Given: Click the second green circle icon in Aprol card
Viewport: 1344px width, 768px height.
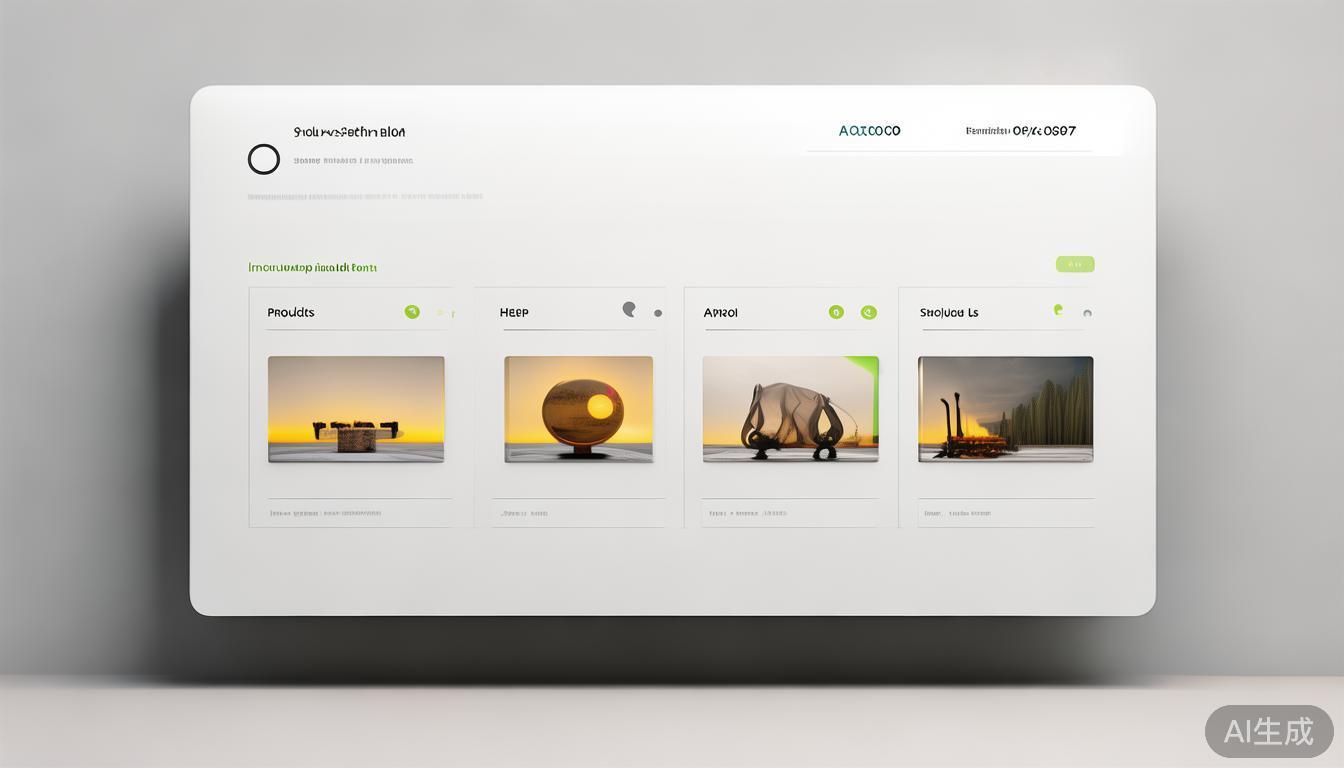Looking at the screenshot, I should (868, 312).
